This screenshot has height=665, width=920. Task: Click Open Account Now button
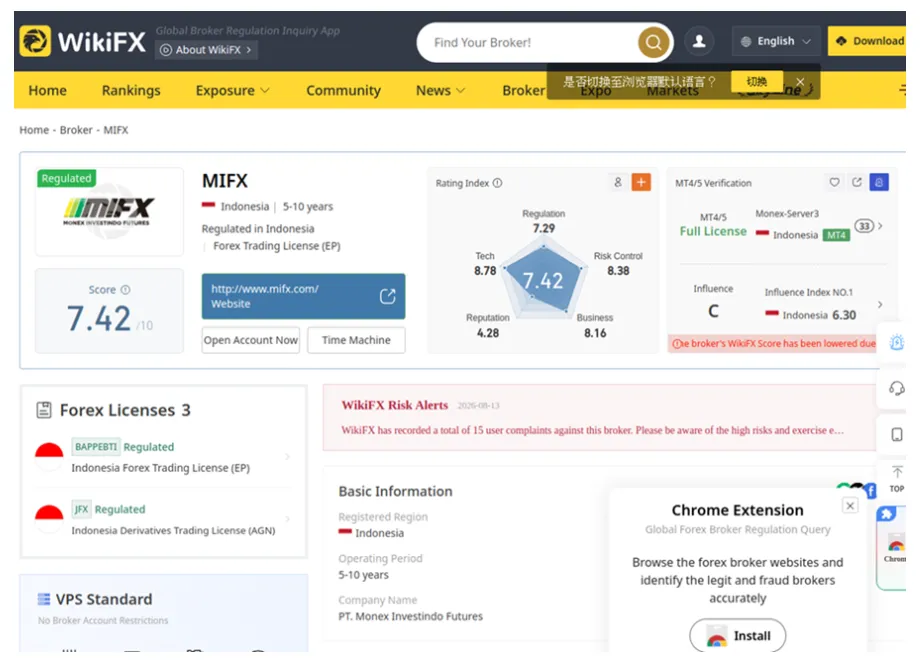pyautogui.click(x=251, y=340)
